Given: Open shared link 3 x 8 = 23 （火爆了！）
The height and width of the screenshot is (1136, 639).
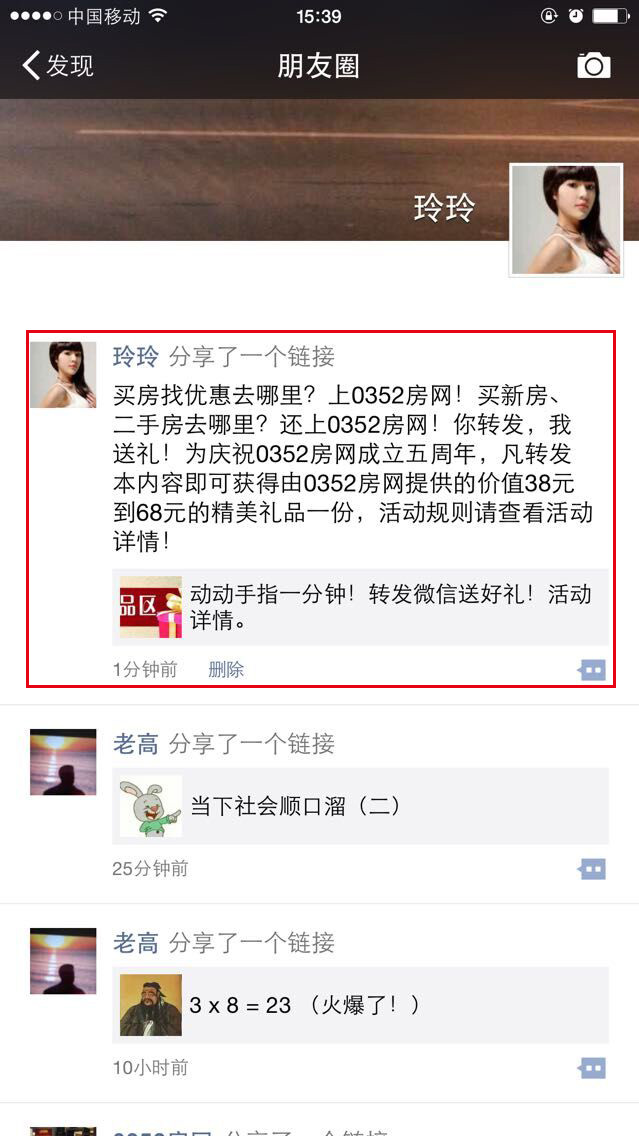Looking at the screenshot, I should click(x=360, y=1005).
